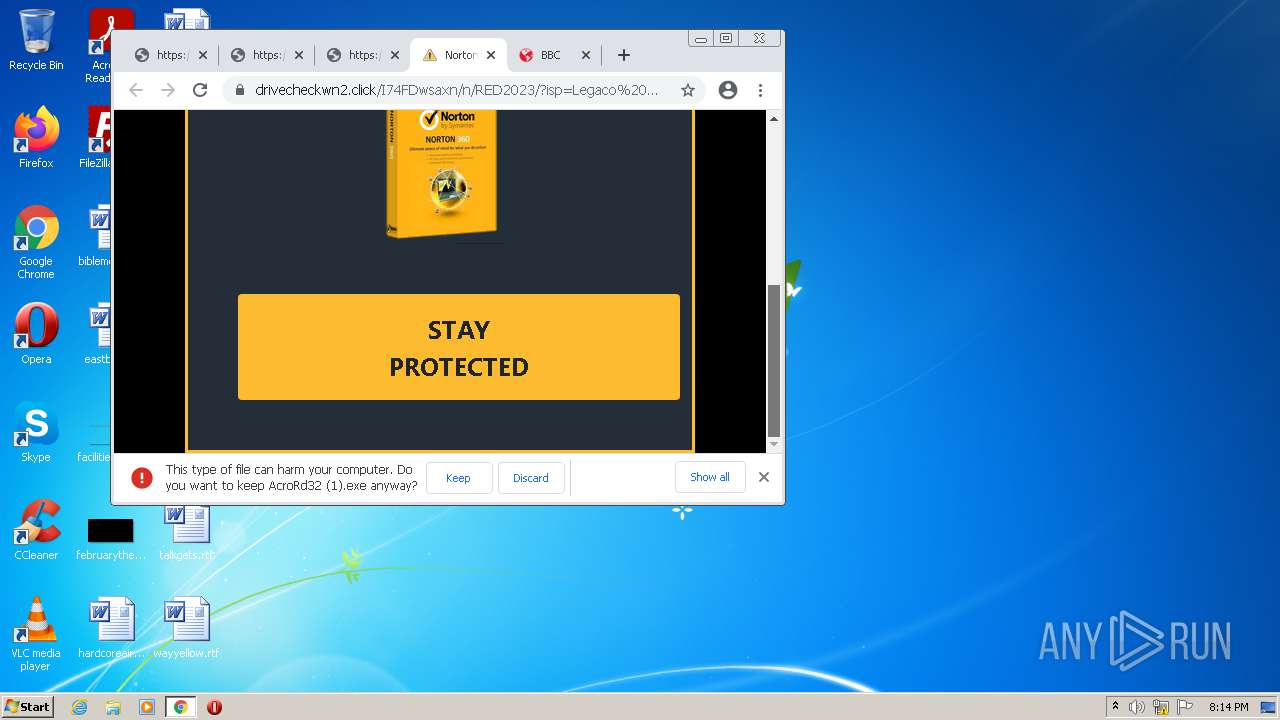Viewport: 1280px width, 720px height.
Task: Click the address bar URL
Action: 457,90
